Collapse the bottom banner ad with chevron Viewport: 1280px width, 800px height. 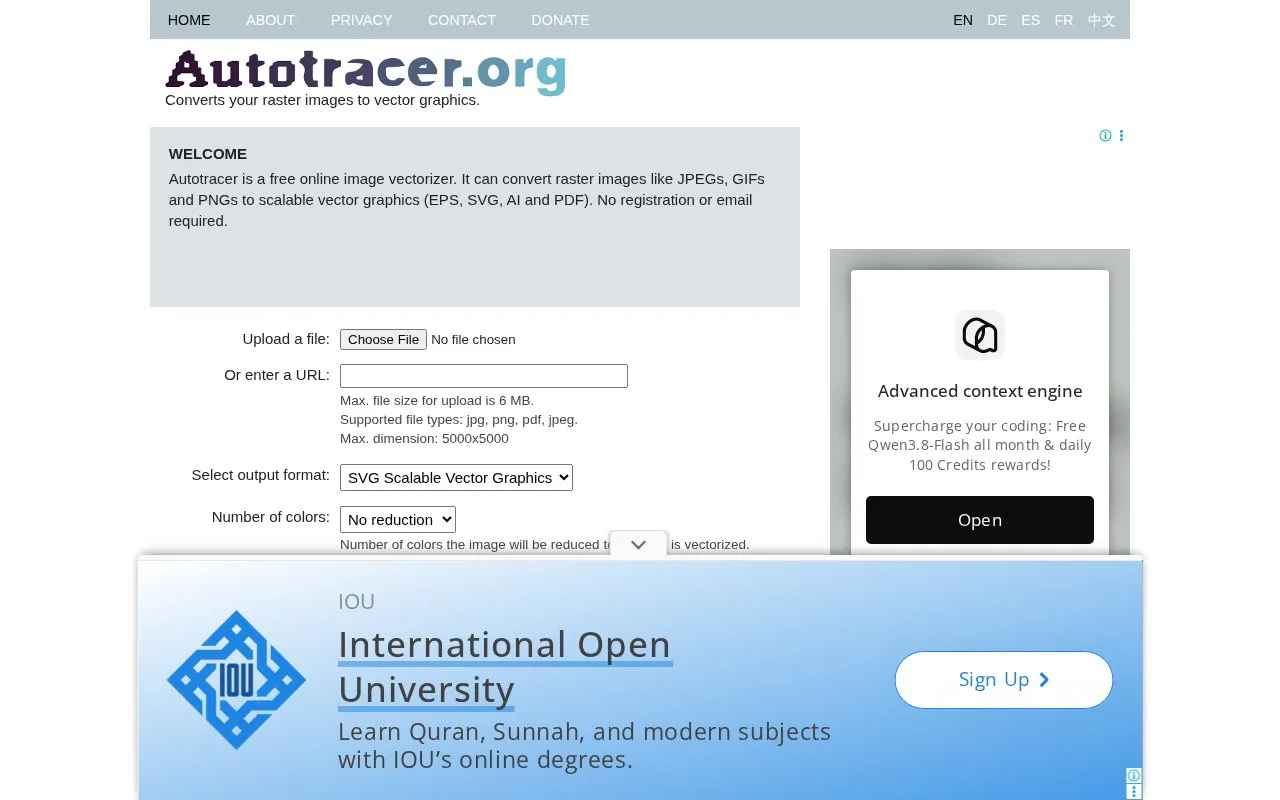point(638,545)
